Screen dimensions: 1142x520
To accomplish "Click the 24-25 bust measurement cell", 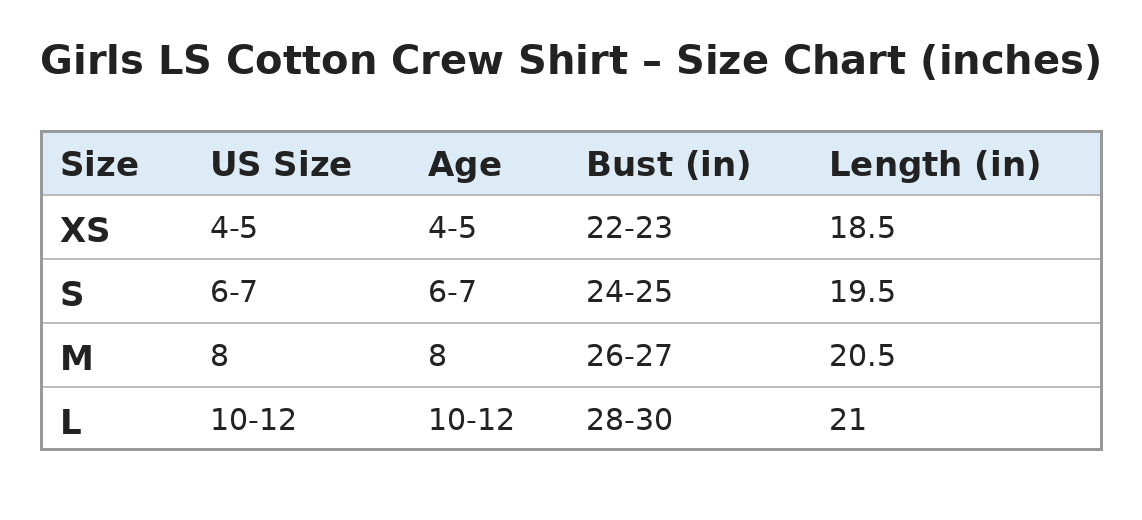I will click(629, 293).
